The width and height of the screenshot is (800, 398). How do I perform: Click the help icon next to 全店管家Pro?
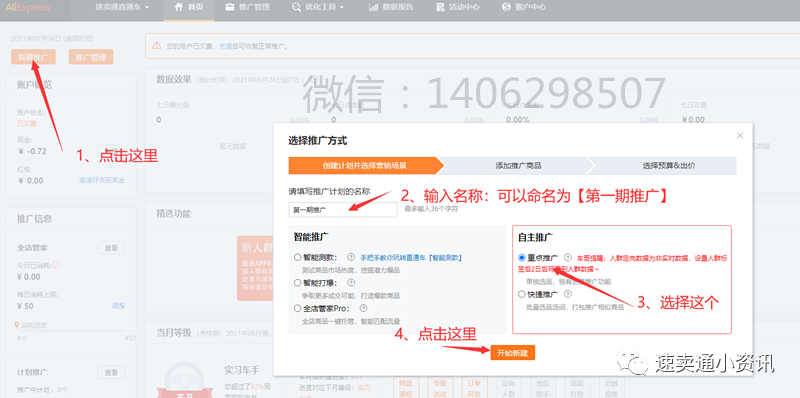point(363,308)
